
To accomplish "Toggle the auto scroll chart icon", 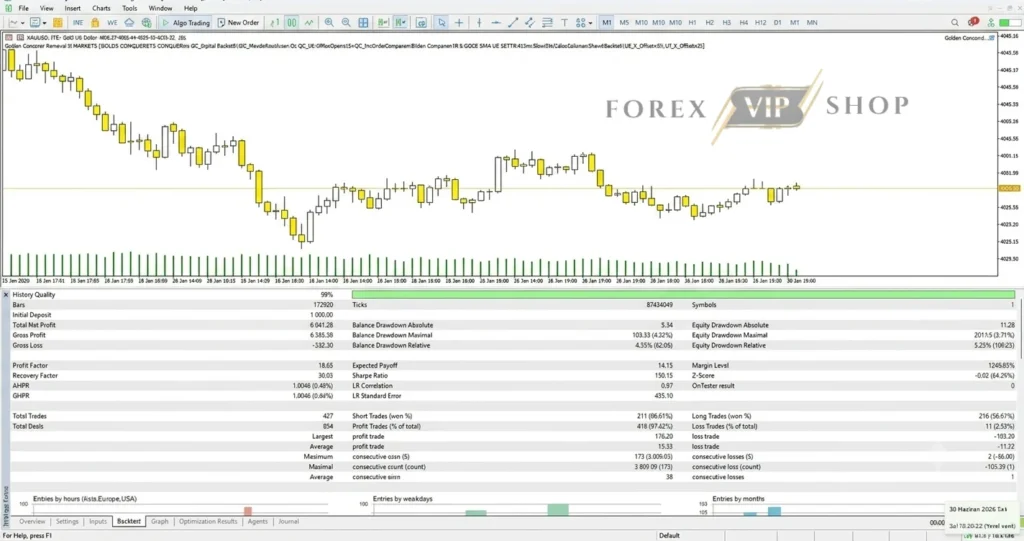I will [383, 23].
